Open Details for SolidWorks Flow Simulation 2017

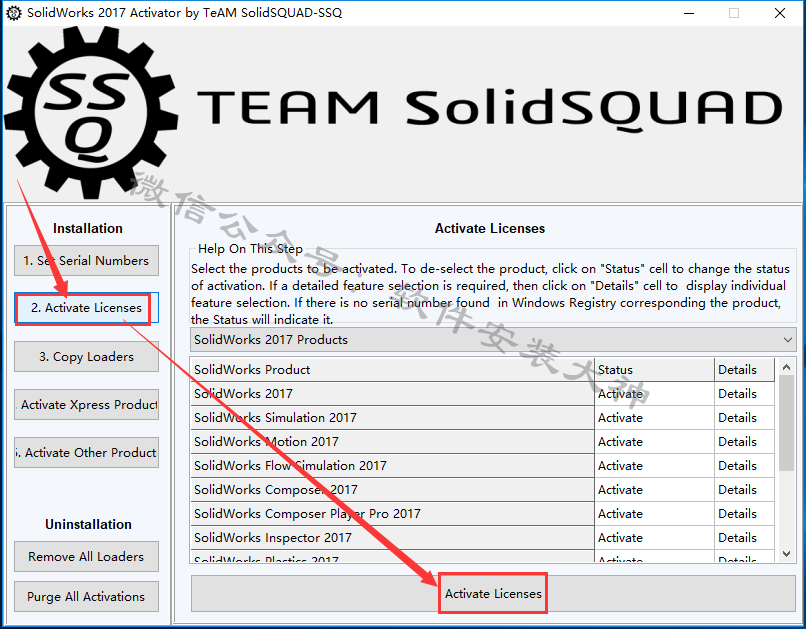click(744, 466)
